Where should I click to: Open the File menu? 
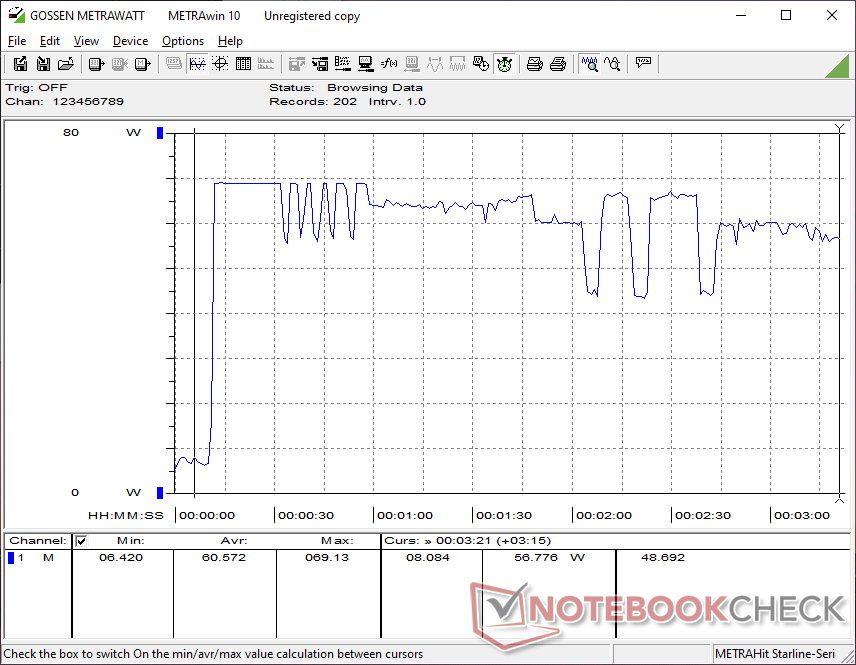[x=17, y=41]
